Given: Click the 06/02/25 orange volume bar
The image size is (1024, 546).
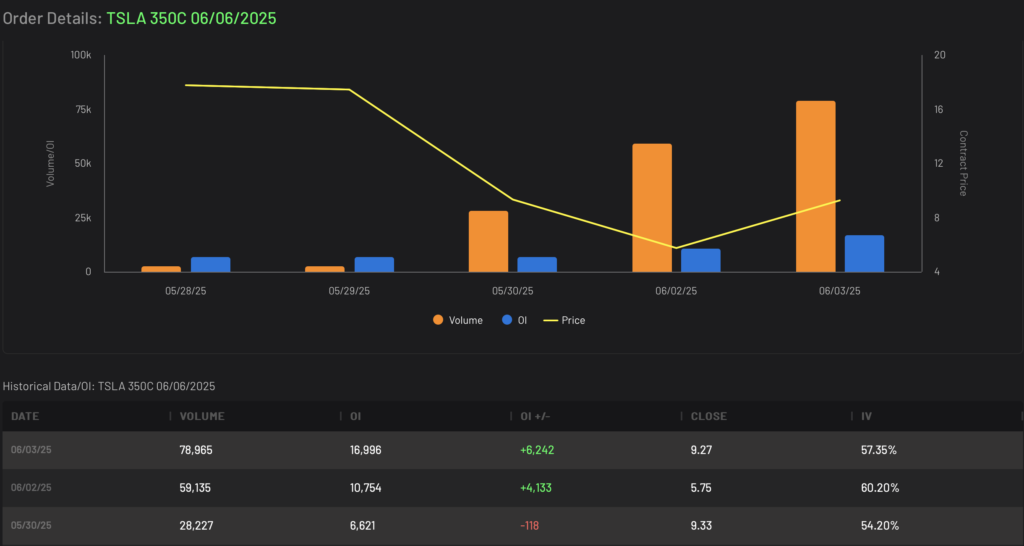Looking at the screenshot, I should click(x=652, y=208).
